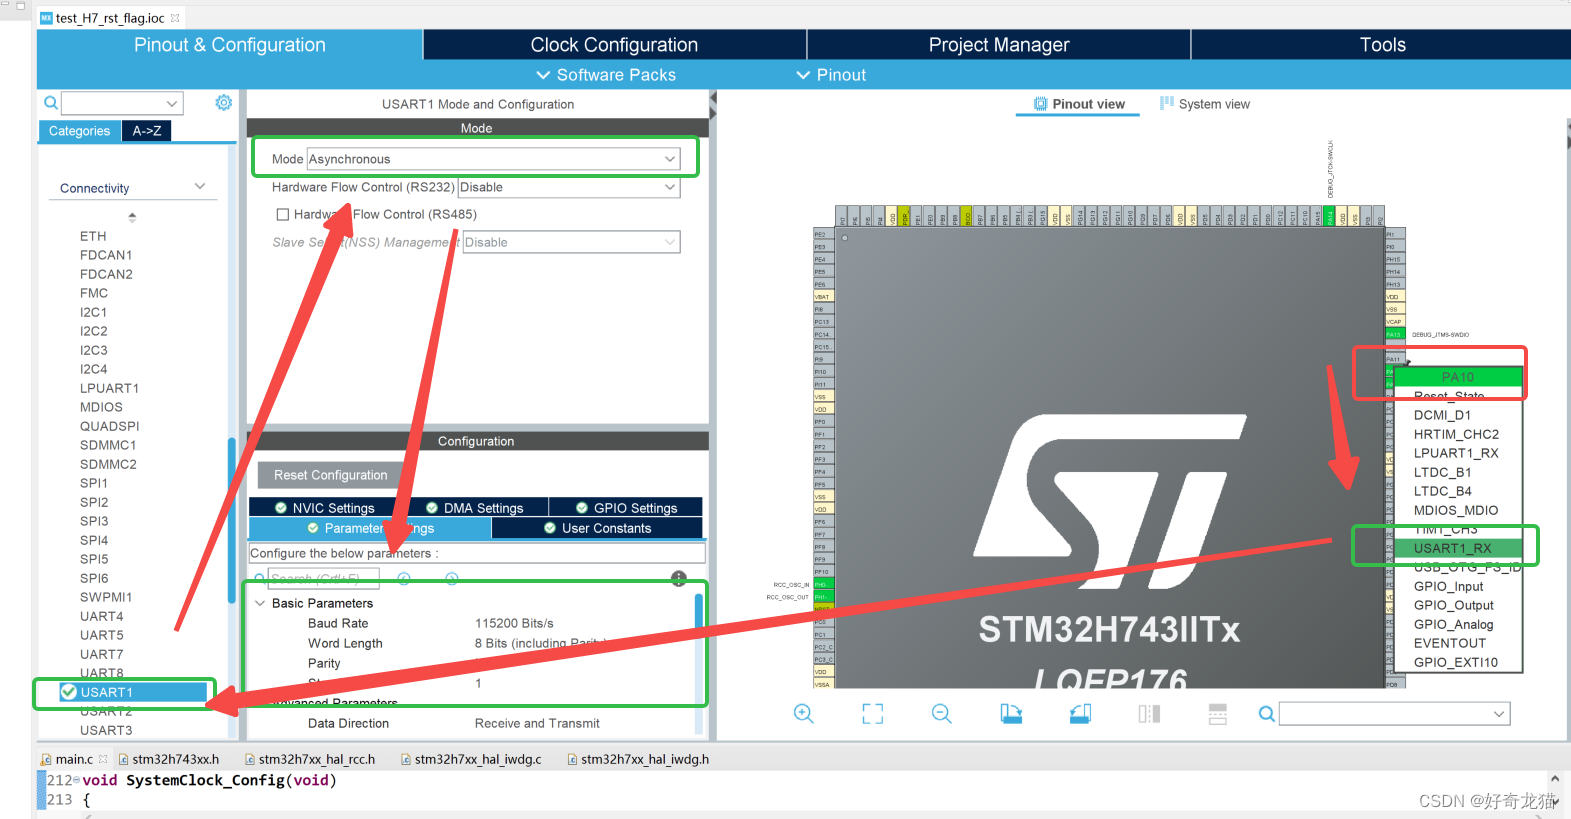Fit the chip to the view area
Screen dimensions: 1571x819
pyautogui.click(x=873, y=713)
